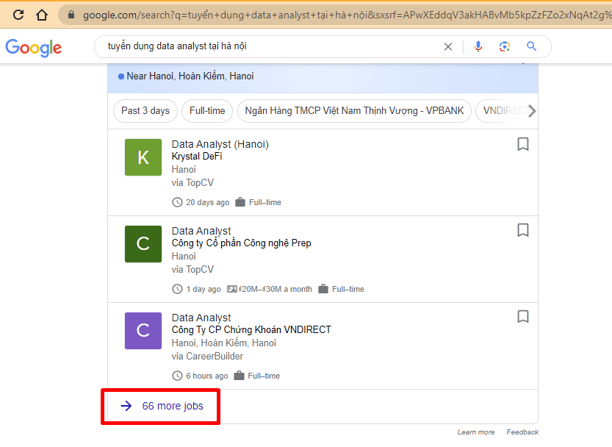Click the Google search text field
The height and width of the screenshot is (447, 612).
tap(269, 46)
